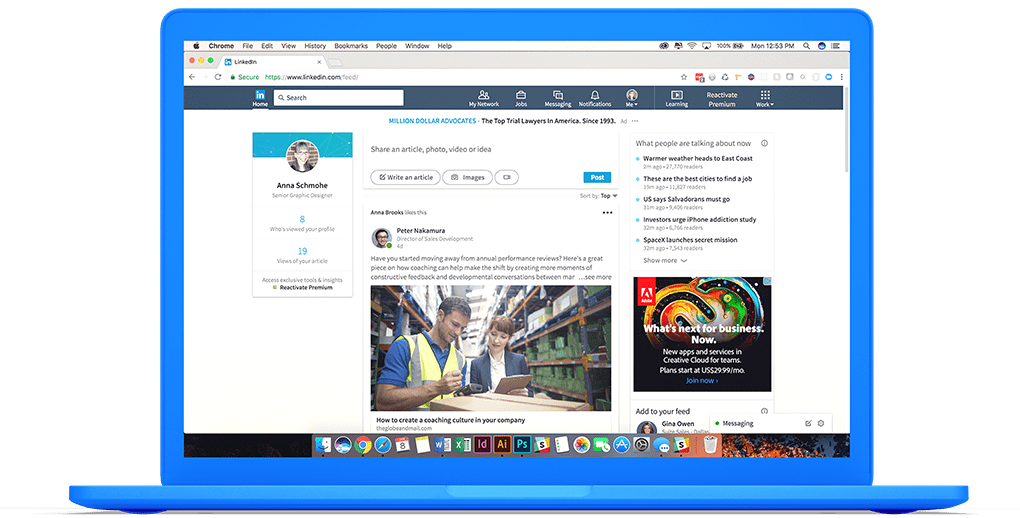The height and width of the screenshot is (518, 1020).
Task: Open the Edit menu
Action: click(x=267, y=46)
